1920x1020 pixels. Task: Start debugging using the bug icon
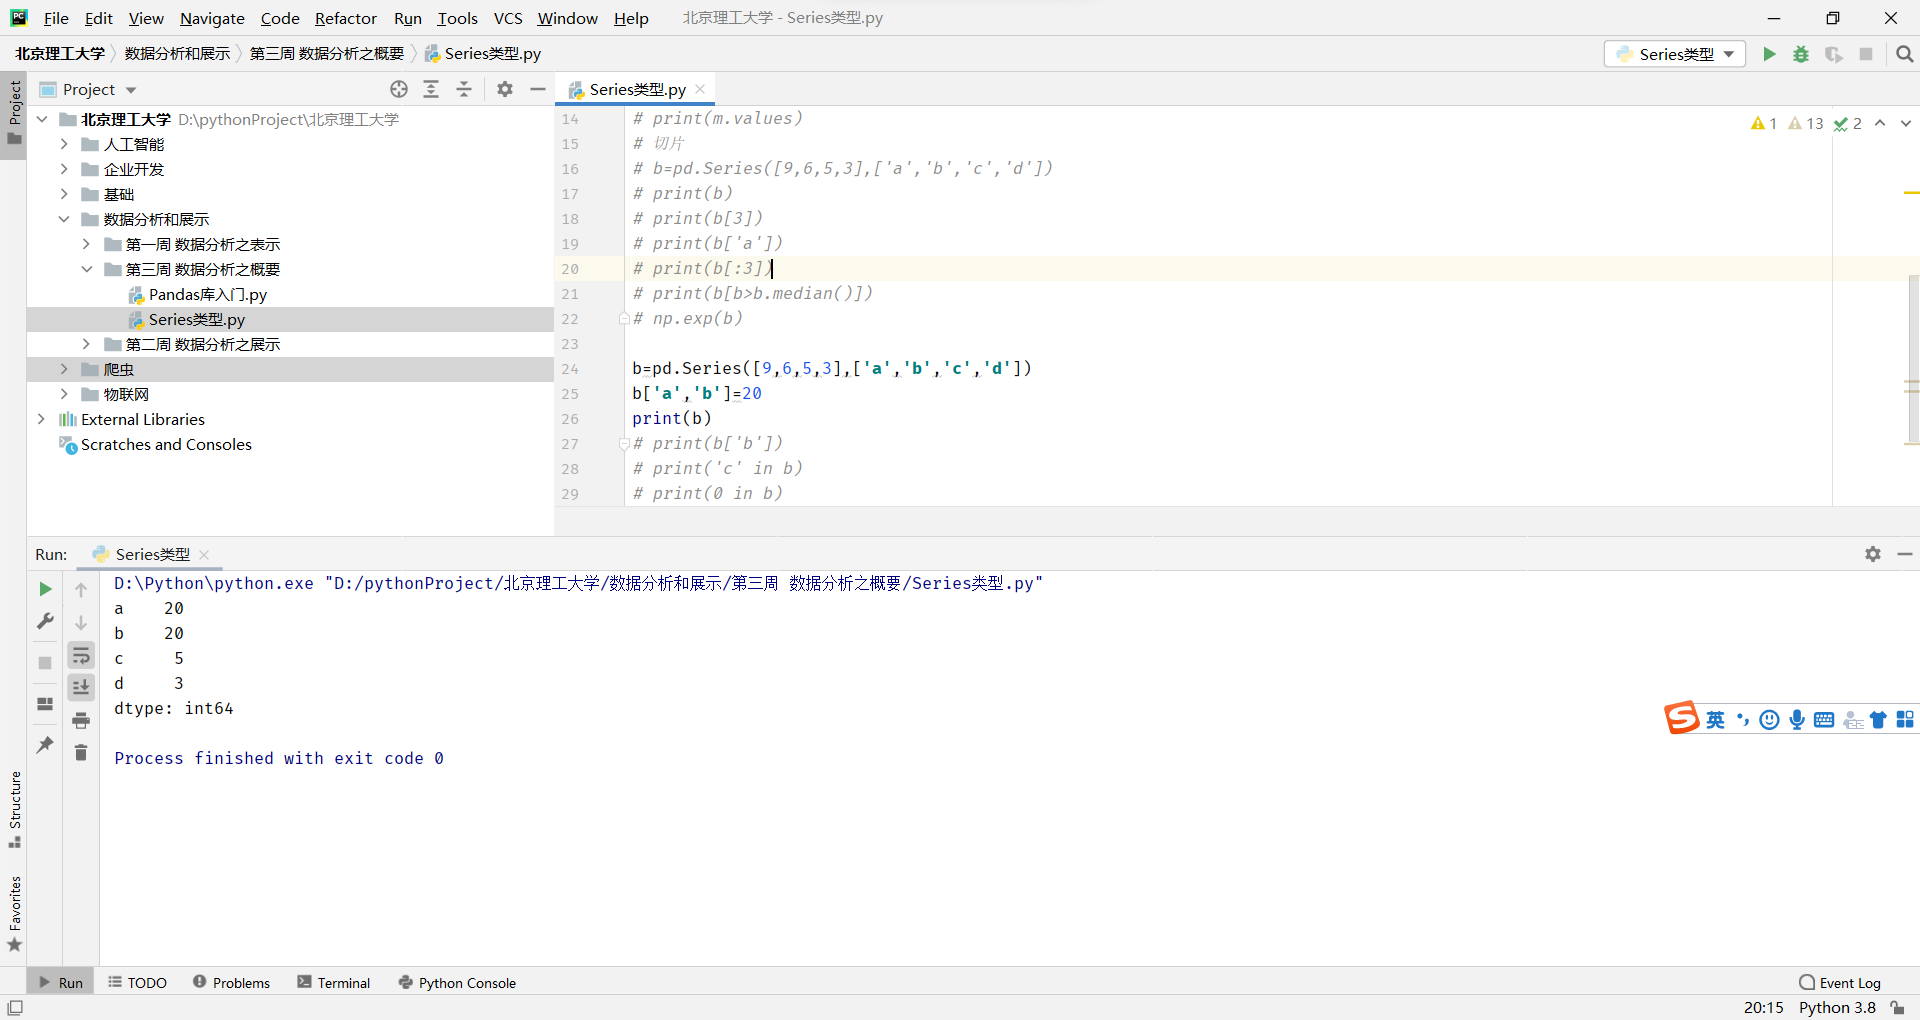tap(1801, 54)
